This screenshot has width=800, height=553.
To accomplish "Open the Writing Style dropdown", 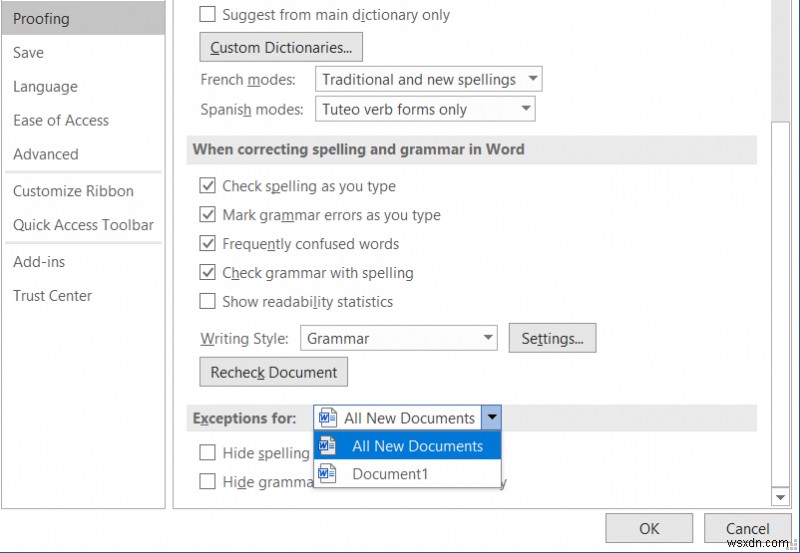I will tap(487, 338).
